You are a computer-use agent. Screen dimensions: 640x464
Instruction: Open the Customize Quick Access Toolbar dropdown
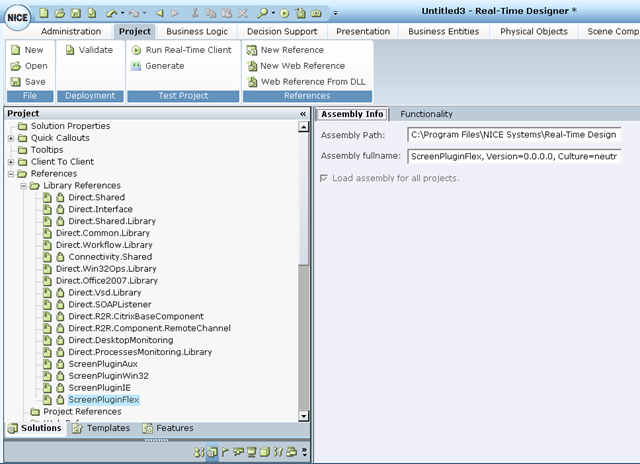tap(336, 13)
